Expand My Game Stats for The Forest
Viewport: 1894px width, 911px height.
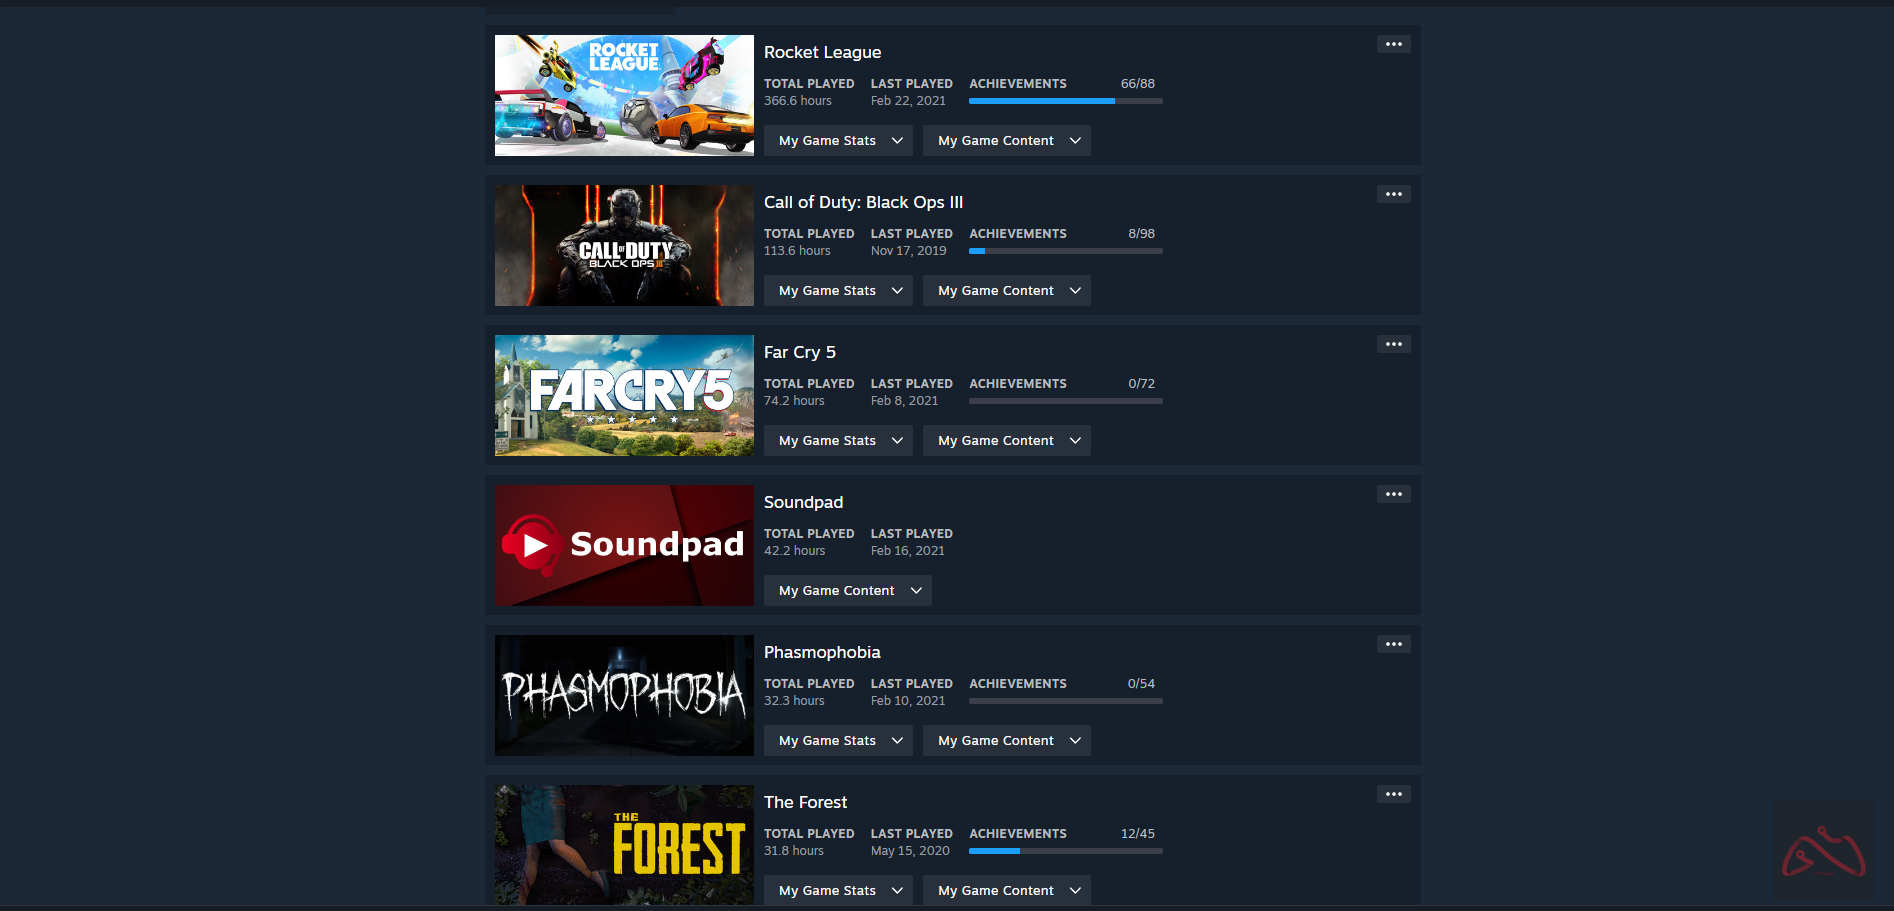[838, 890]
